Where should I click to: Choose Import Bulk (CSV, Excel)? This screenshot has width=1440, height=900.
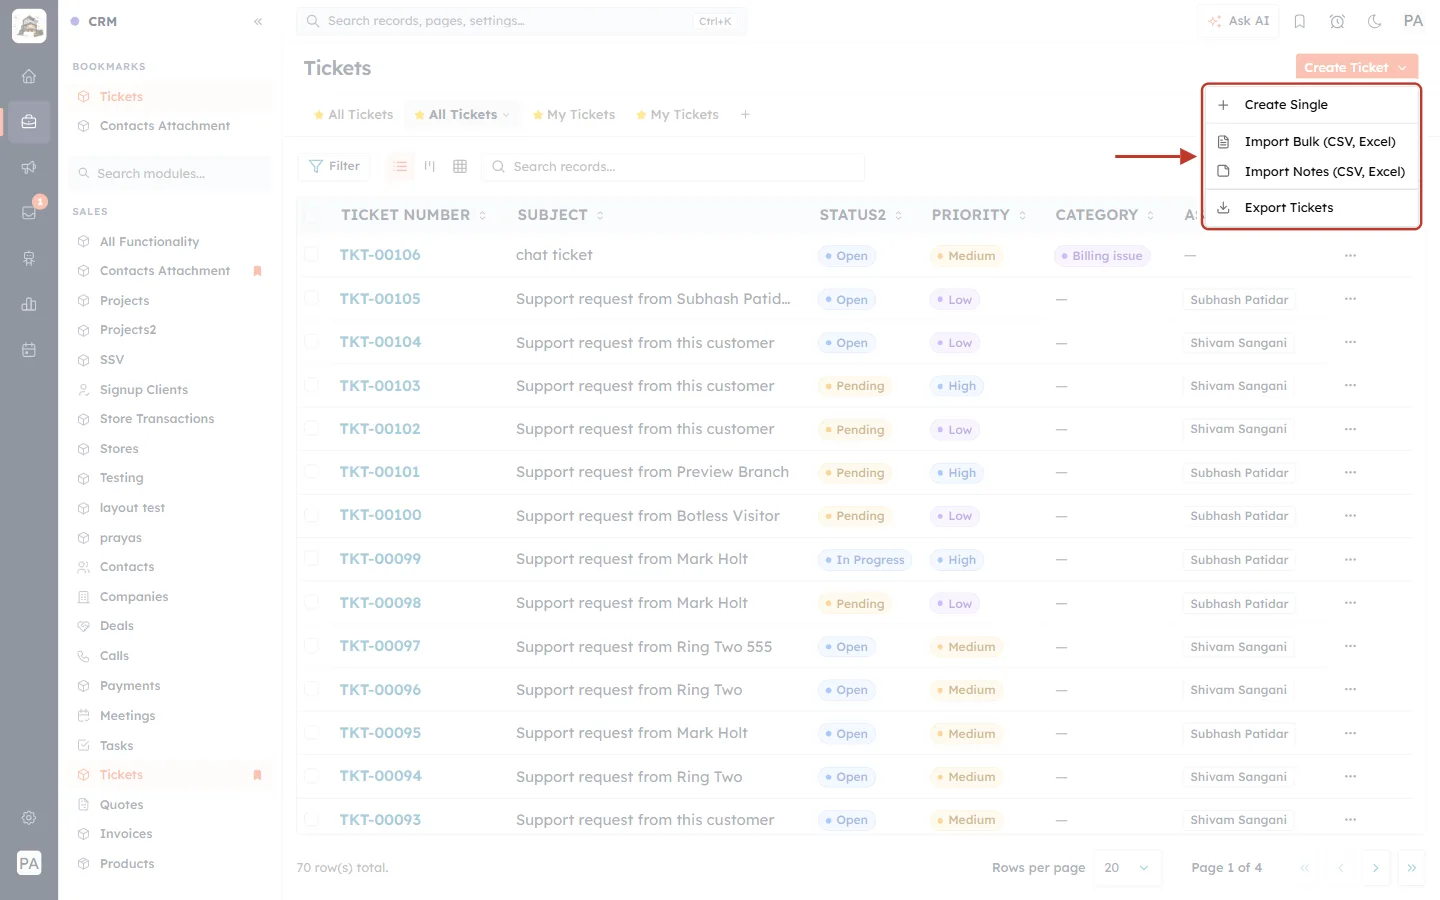1311,142
